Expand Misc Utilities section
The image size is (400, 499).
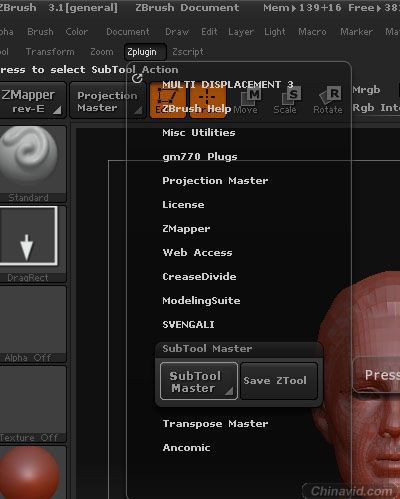tap(199, 133)
